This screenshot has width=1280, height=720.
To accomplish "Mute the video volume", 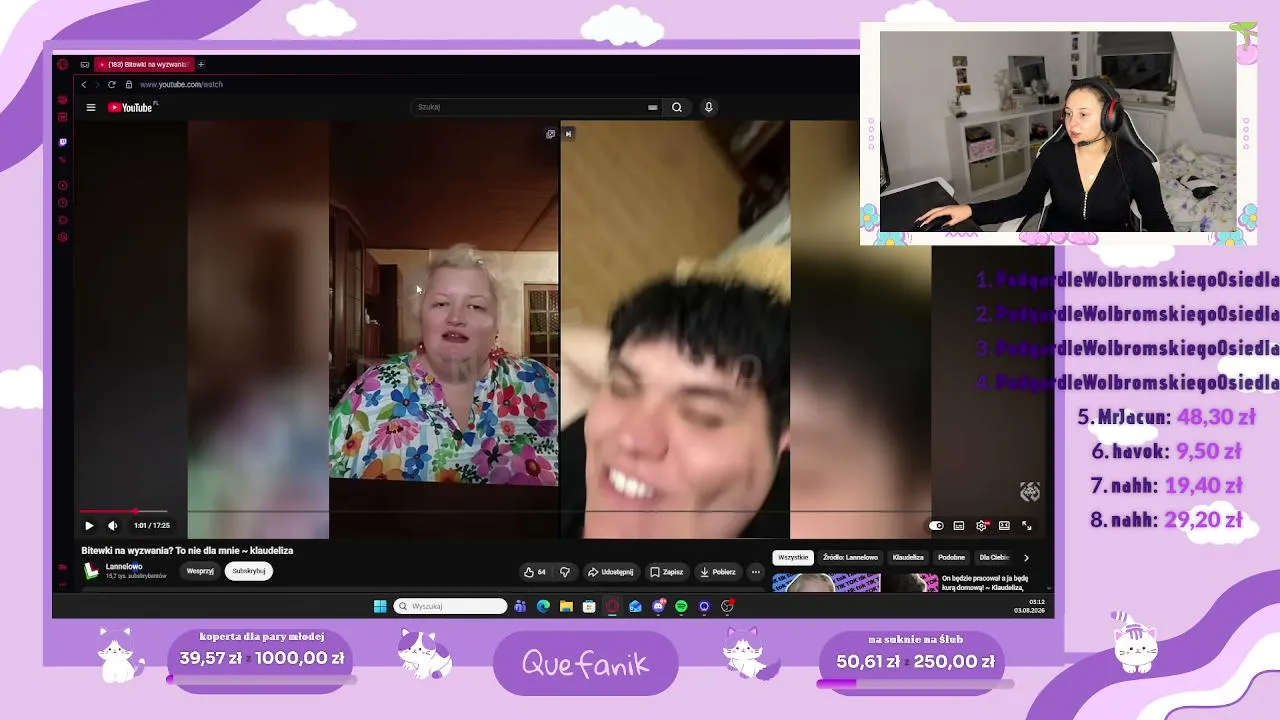I will pyautogui.click(x=112, y=525).
